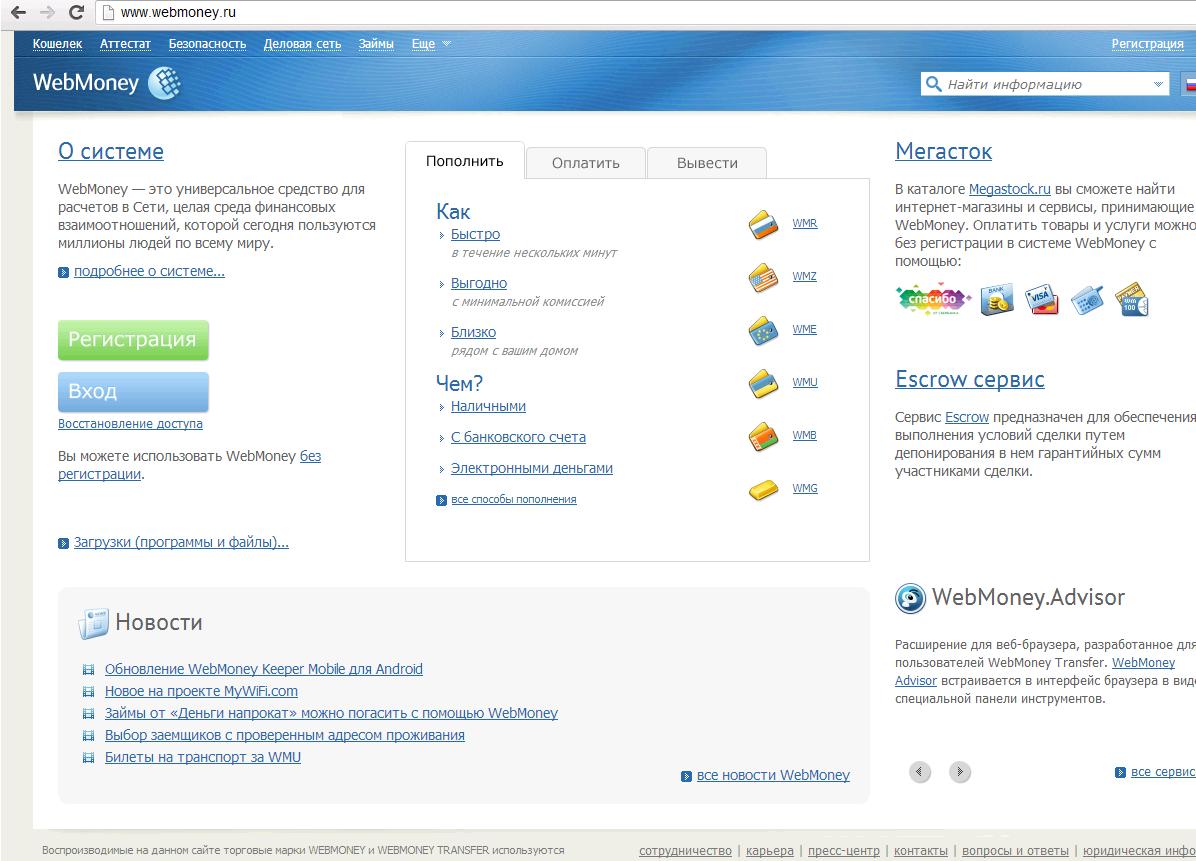The width and height of the screenshot is (1196, 861).
Task: Click the browser back arrow
Action: pyautogui.click(x=18, y=12)
